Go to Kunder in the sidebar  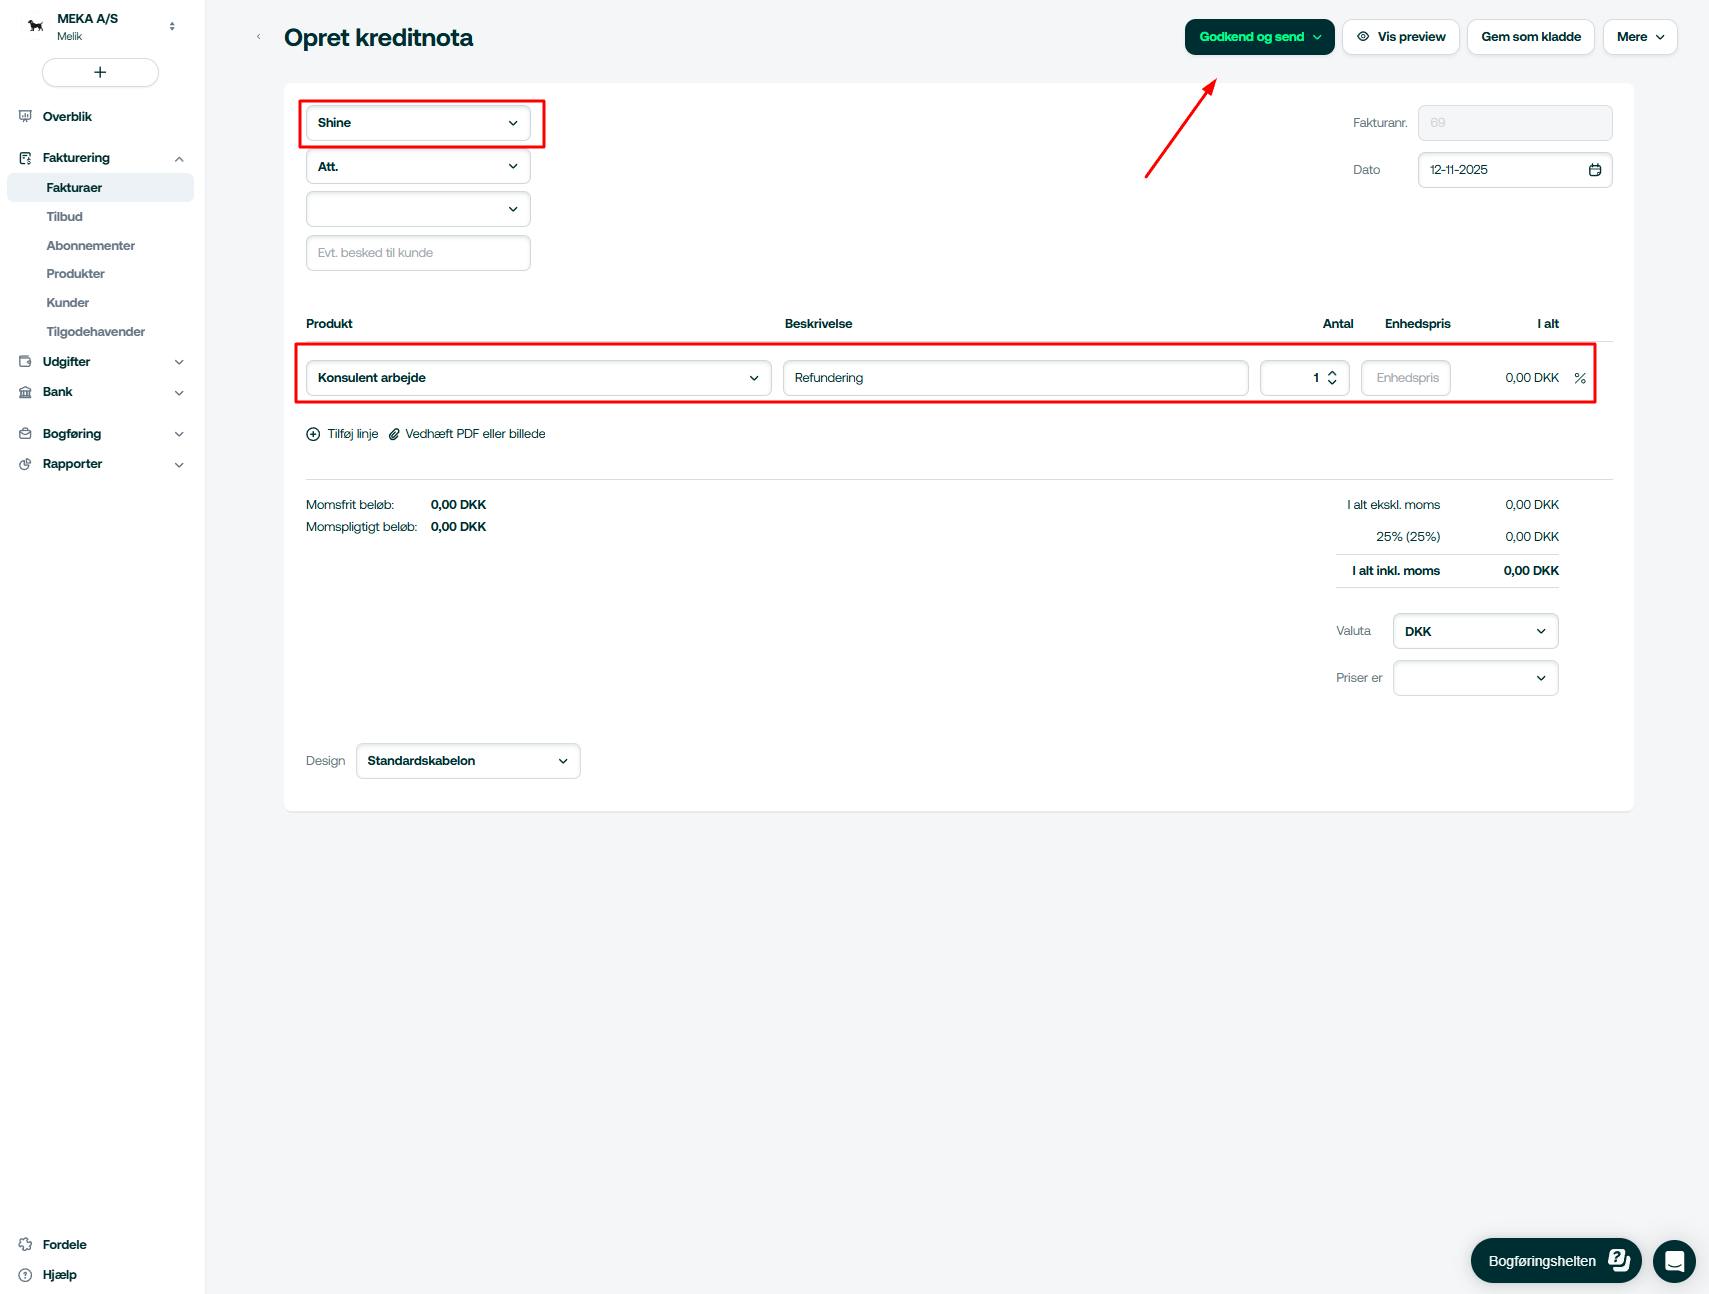pos(68,303)
